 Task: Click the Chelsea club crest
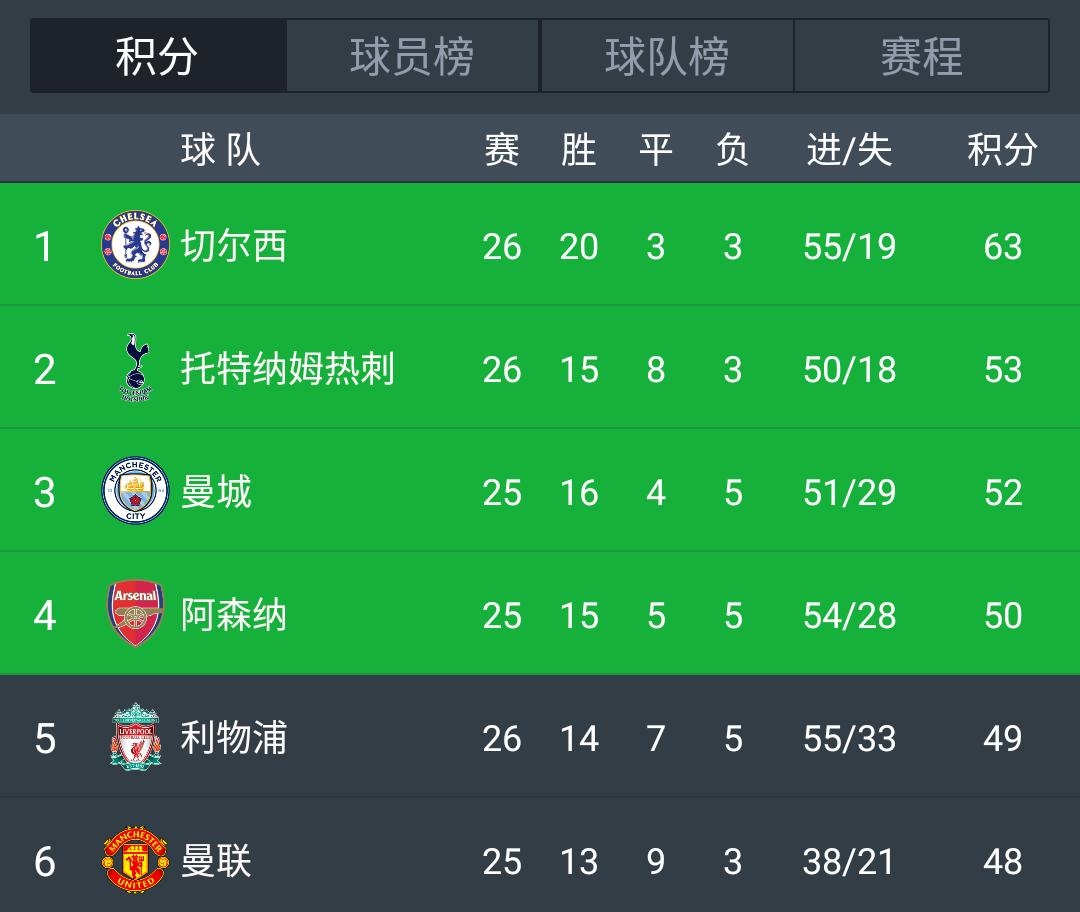tap(135, 245)
